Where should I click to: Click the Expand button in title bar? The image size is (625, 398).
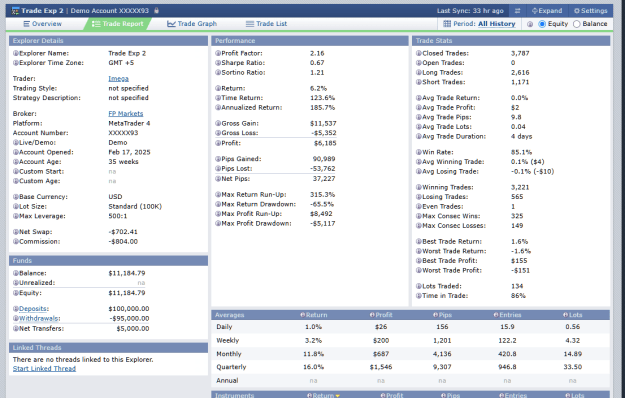coord(547,11)
